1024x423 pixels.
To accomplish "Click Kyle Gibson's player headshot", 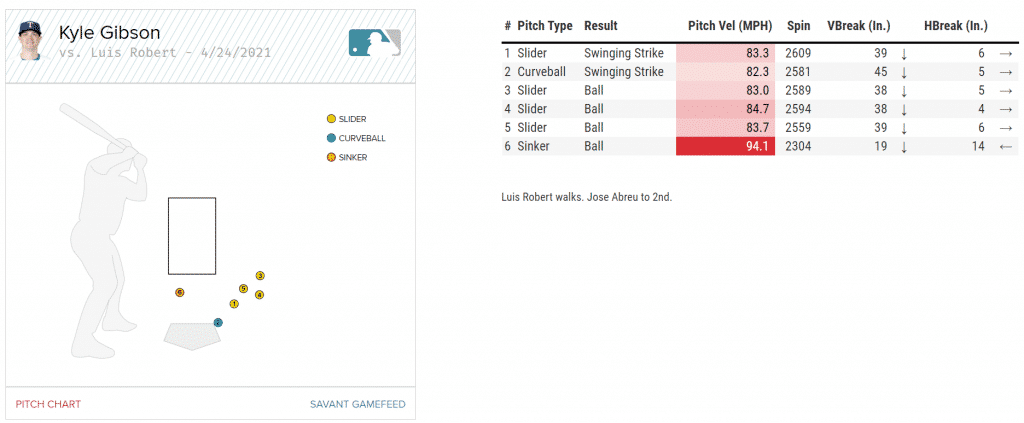I will pyautogui.click(x=29, y=42).
